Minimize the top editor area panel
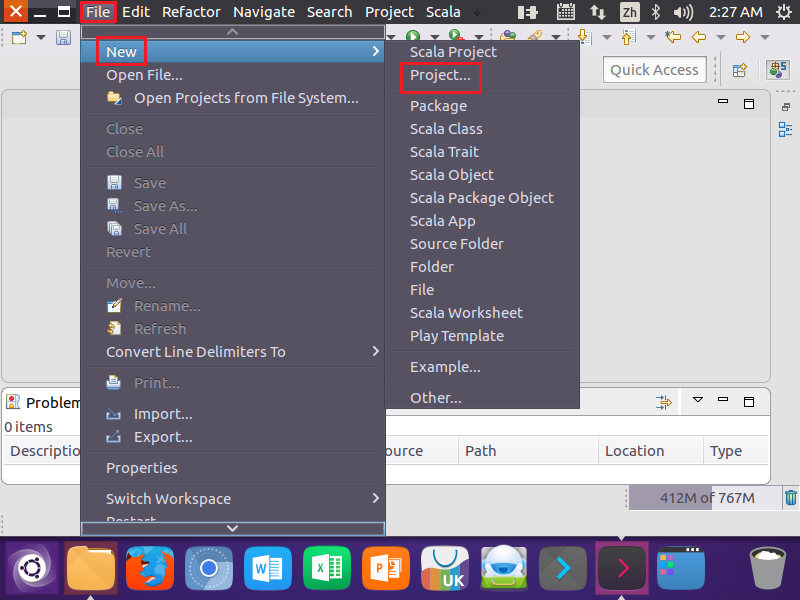Image resolution: width=800 pixels, height=600 pixels. (723, 101)
